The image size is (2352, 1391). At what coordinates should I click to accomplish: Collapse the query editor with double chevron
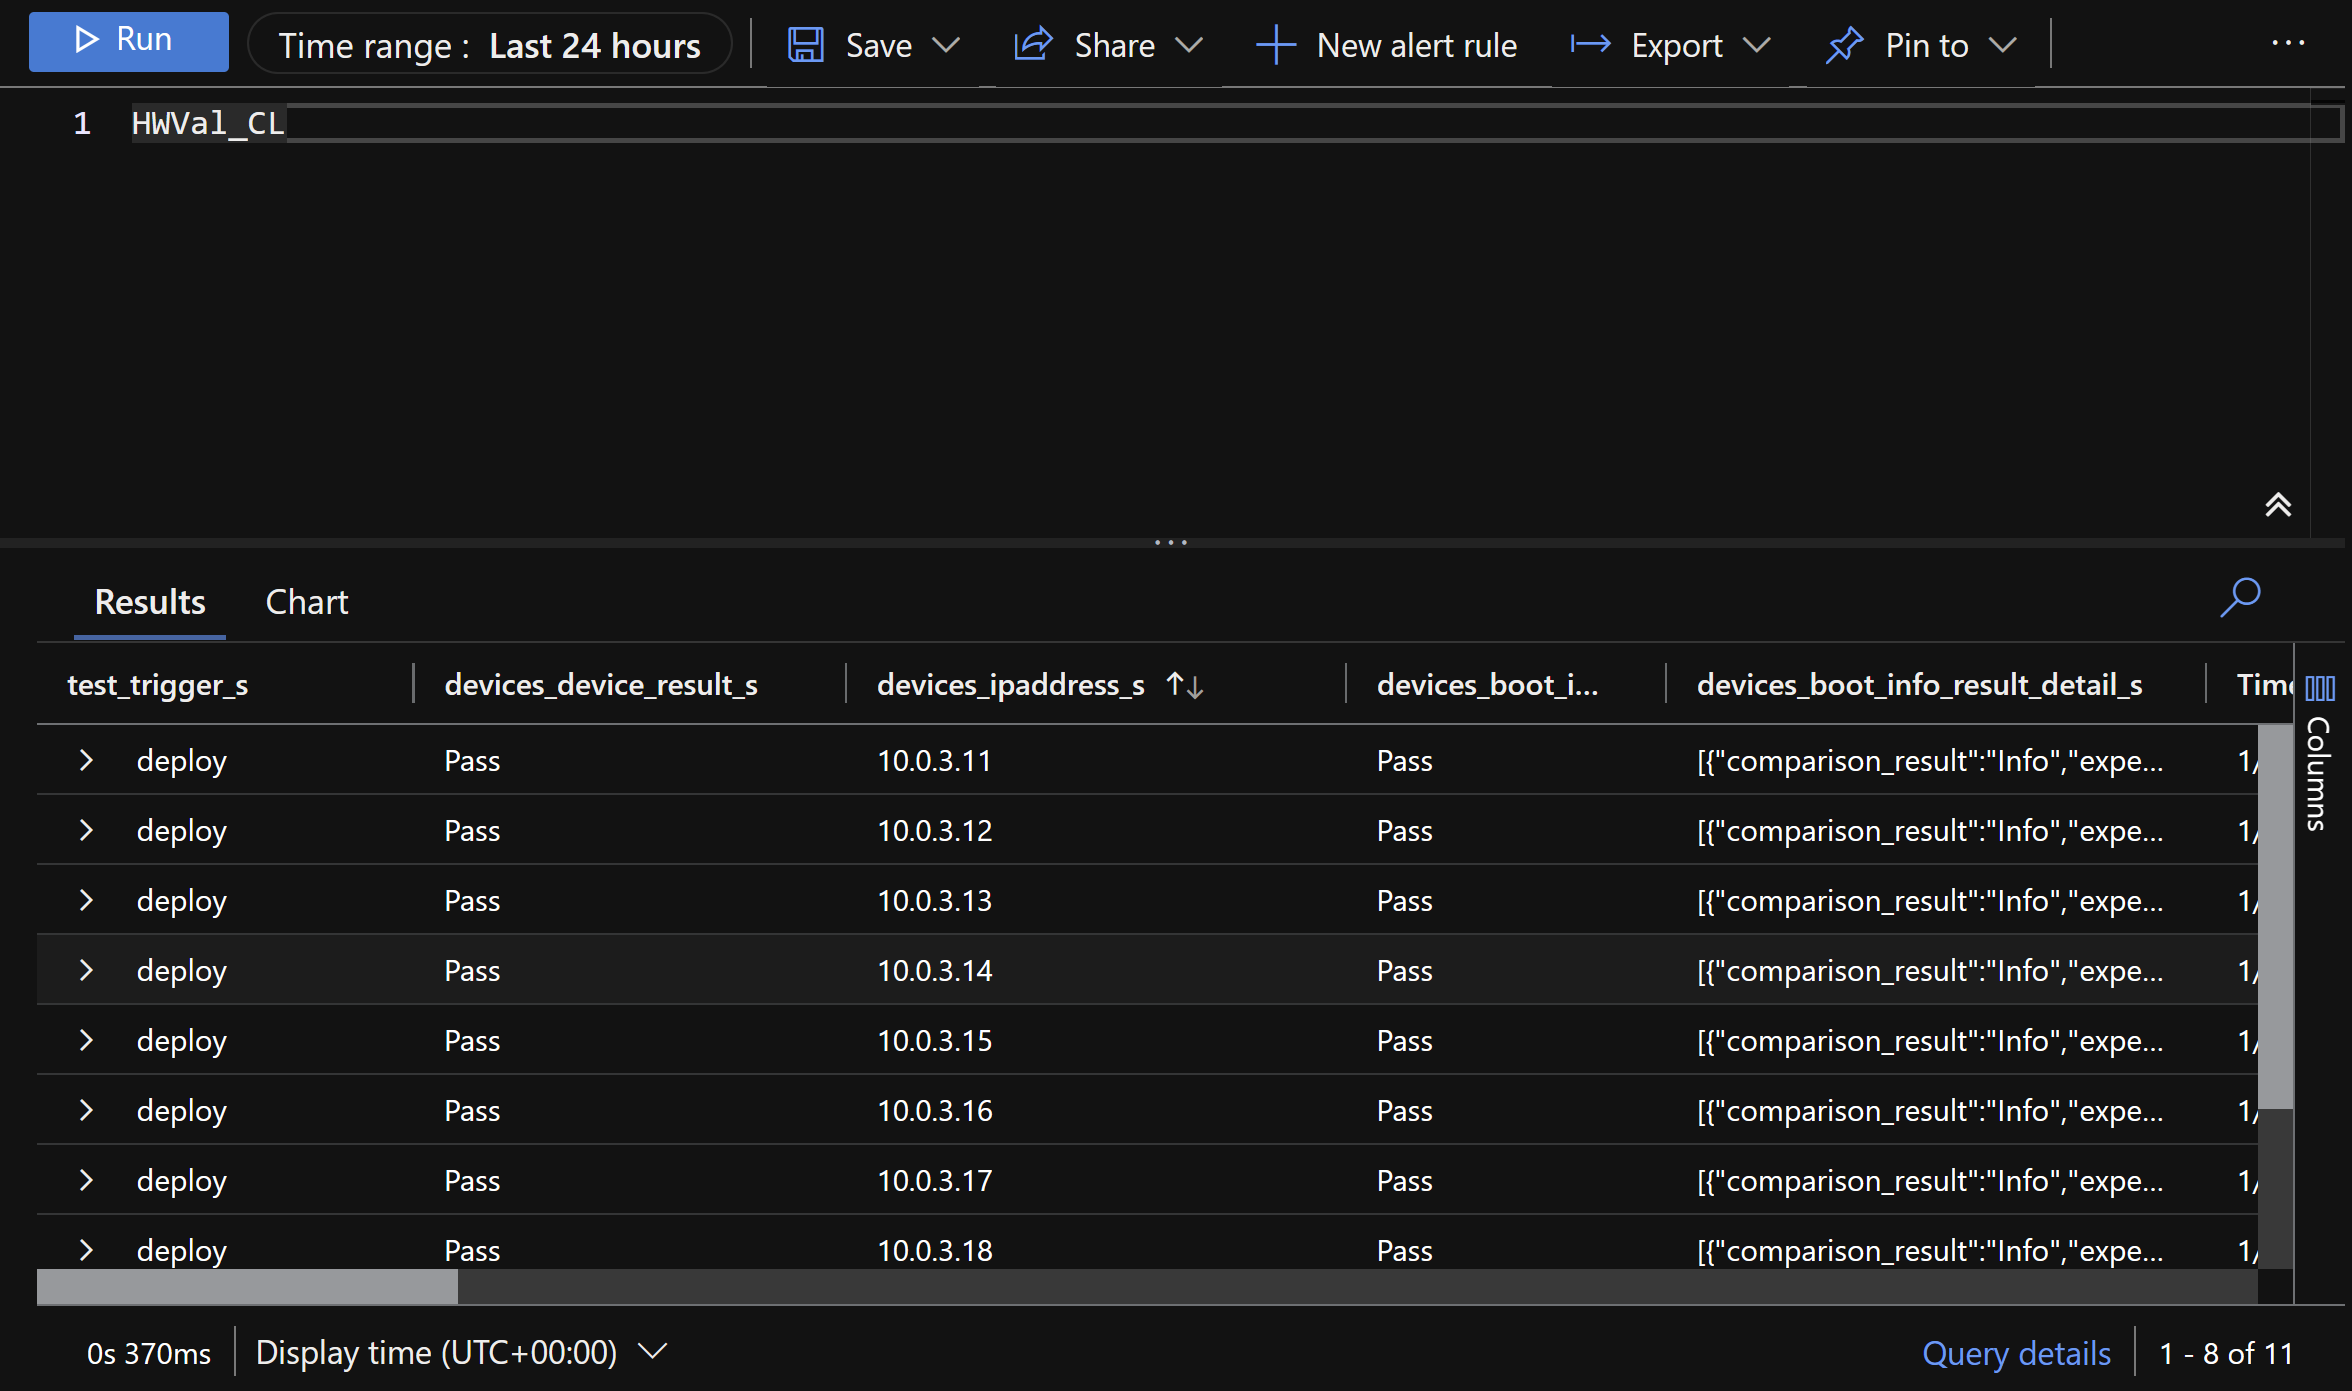2278,505
